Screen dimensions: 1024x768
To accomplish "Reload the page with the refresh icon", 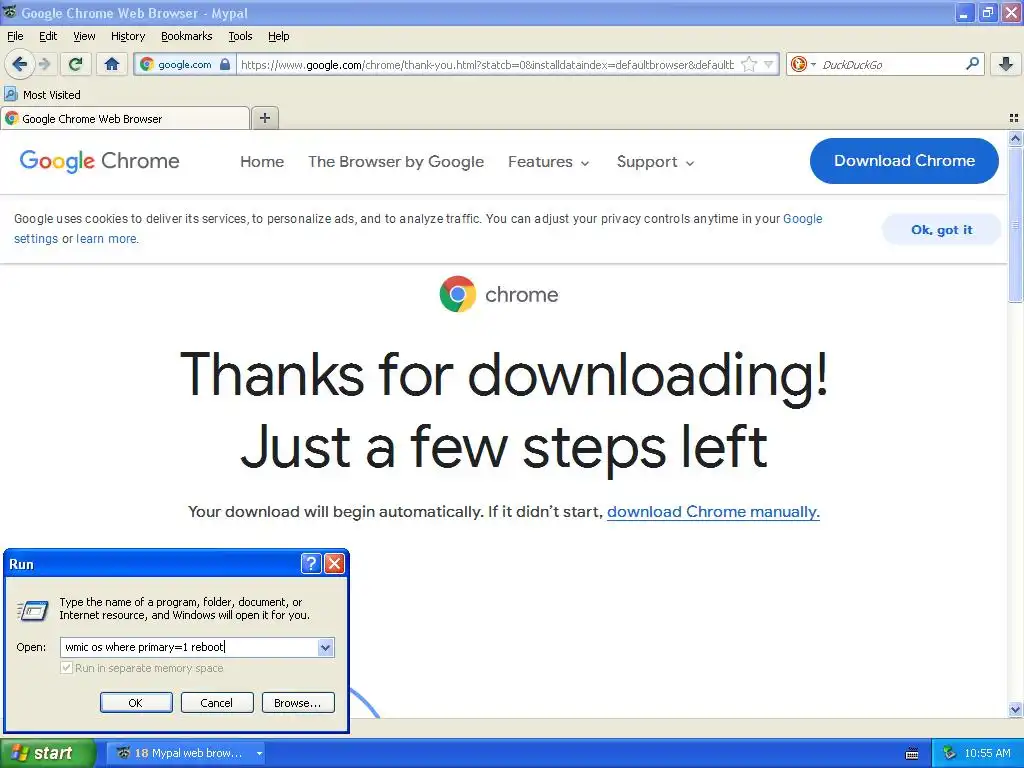I will tap(76, 64).
